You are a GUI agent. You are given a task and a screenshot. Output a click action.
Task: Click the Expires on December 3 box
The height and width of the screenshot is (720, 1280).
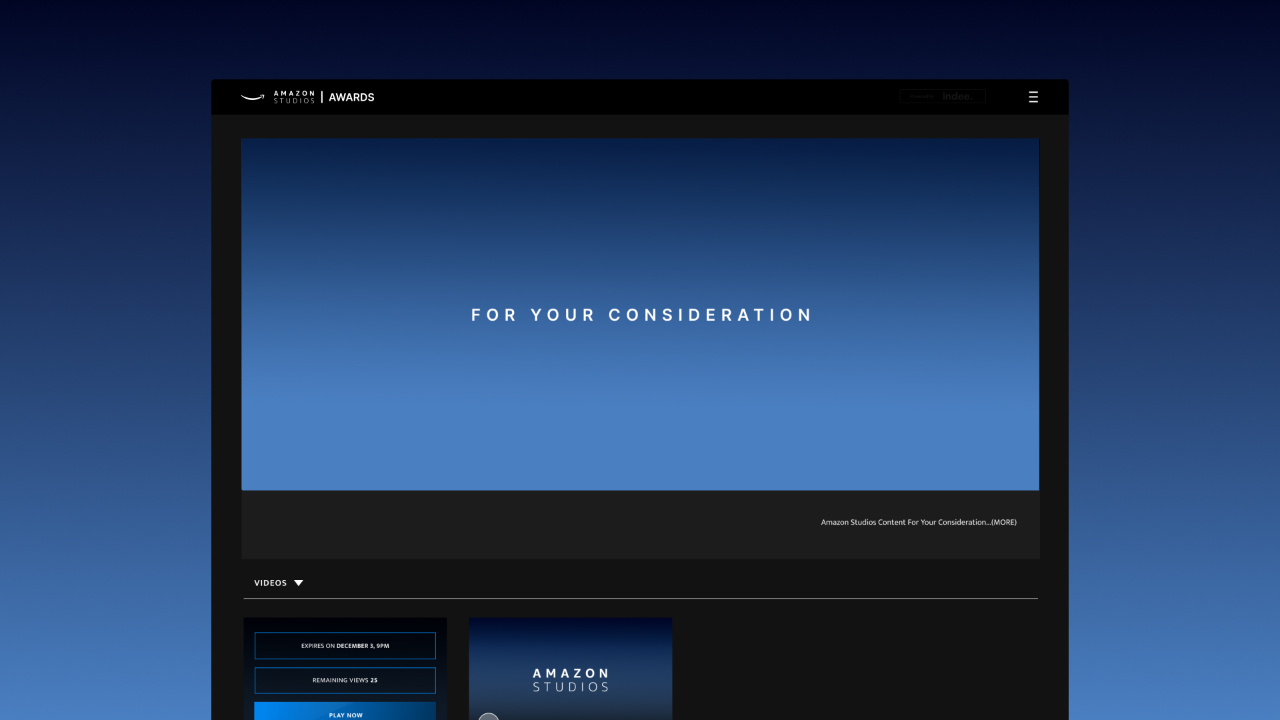pos(345,645)
